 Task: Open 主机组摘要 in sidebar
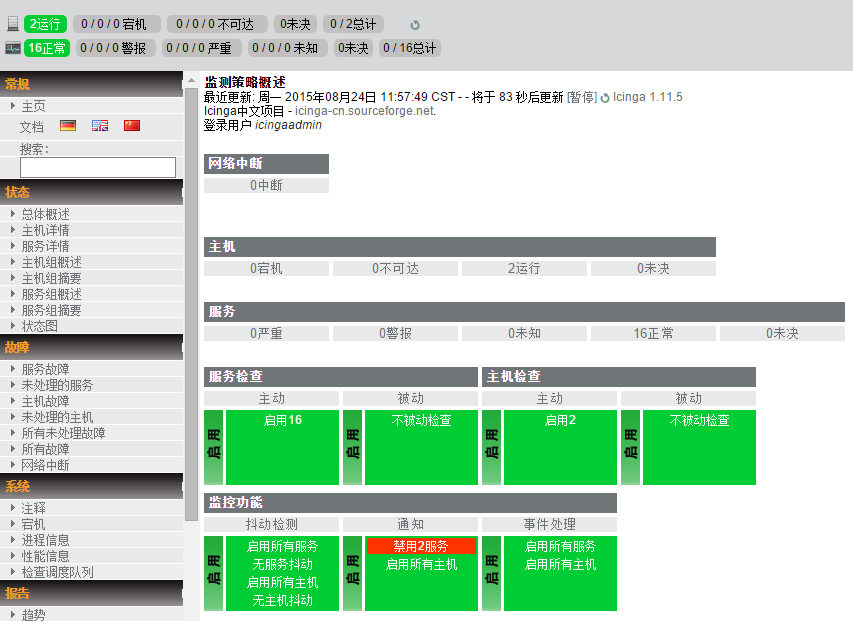(52, 278)
